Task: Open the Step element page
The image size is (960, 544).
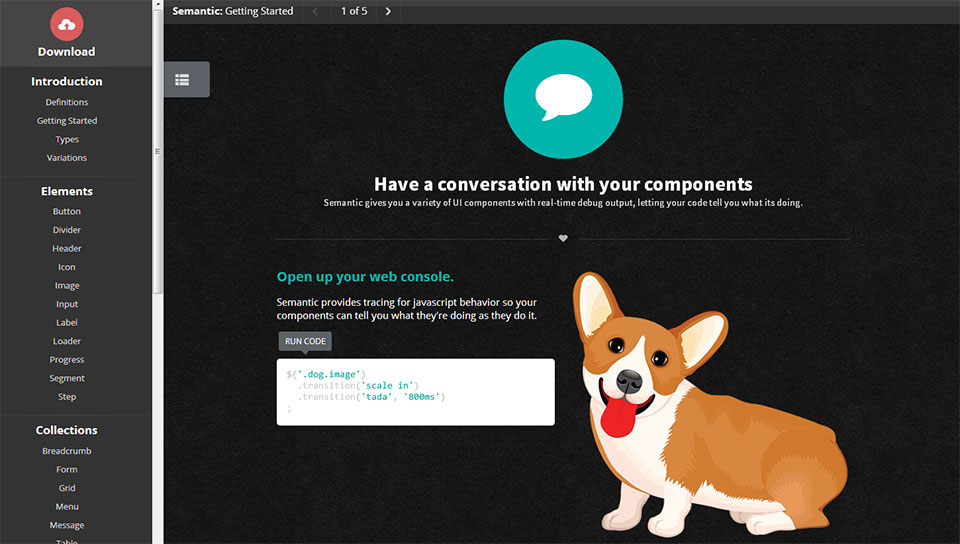Action: tap(67, 397)
